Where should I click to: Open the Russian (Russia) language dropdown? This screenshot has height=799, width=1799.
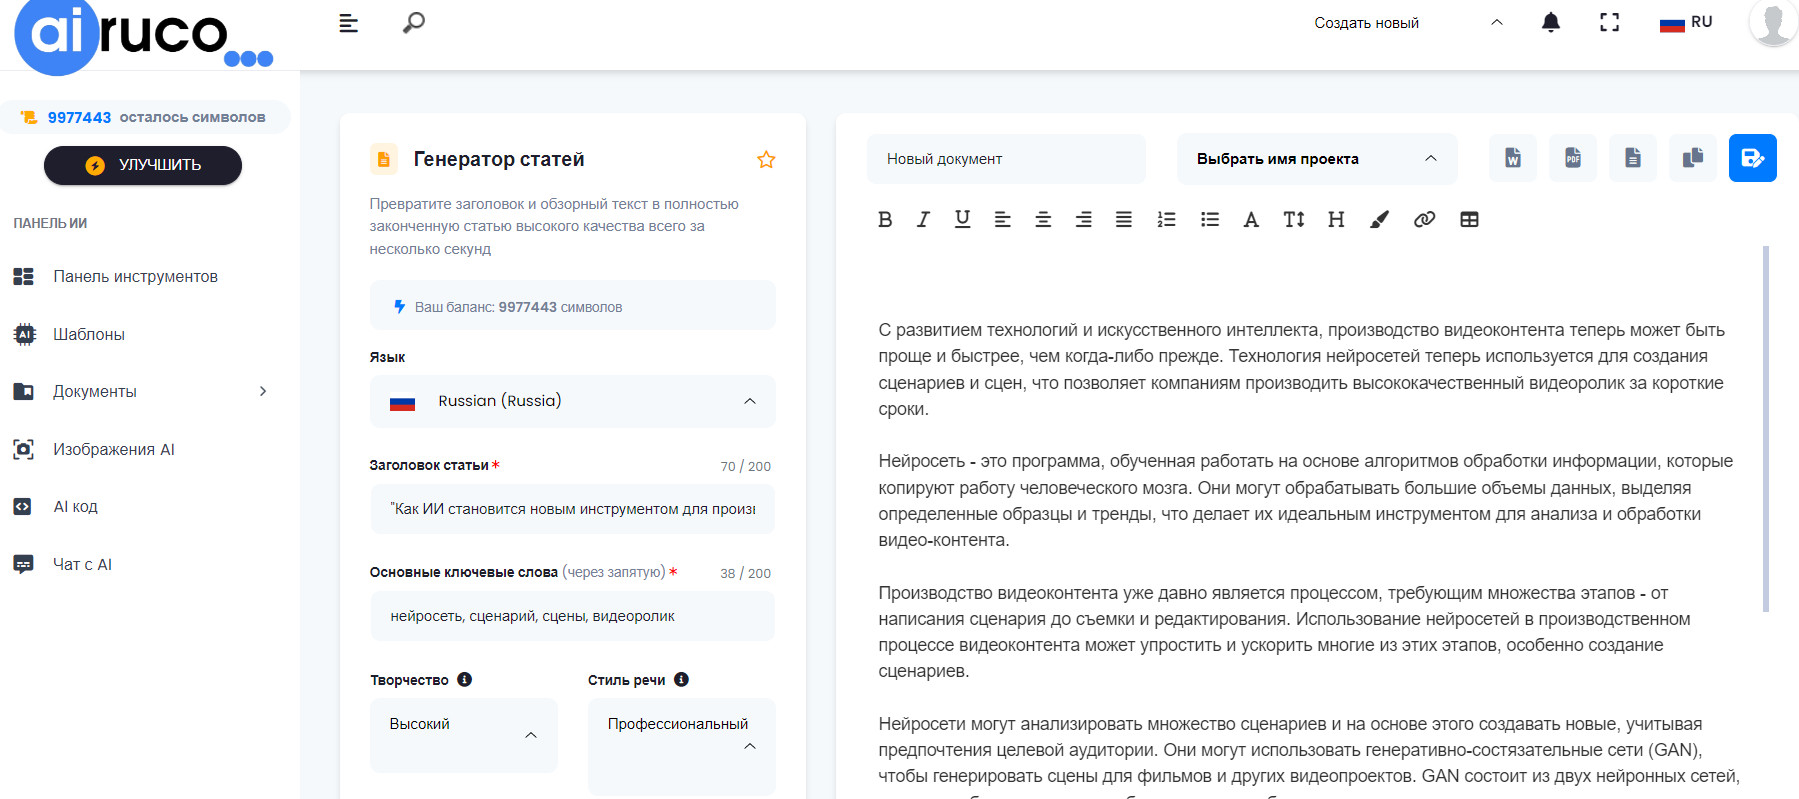coord(572,401)
